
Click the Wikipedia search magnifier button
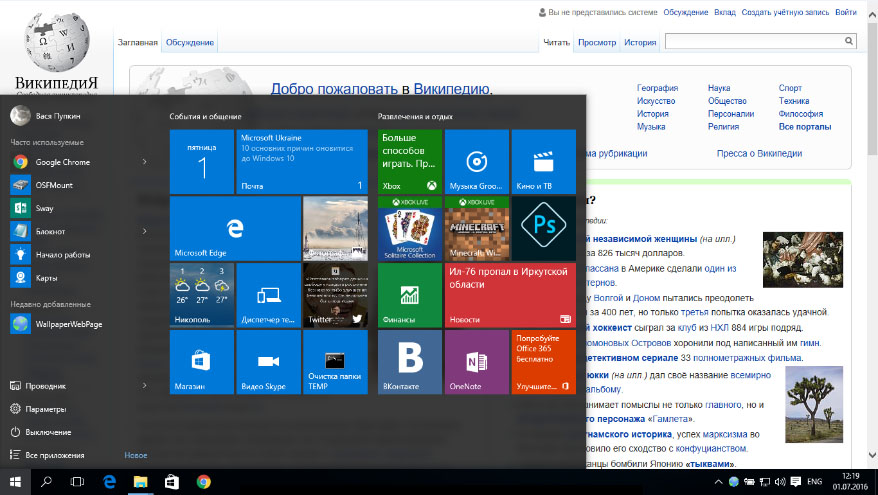[849, 41]
